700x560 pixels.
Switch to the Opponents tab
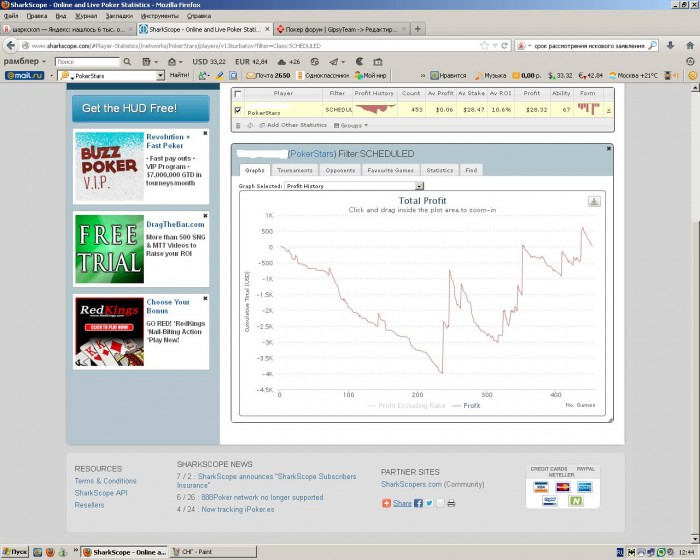(x=340, y=170)
